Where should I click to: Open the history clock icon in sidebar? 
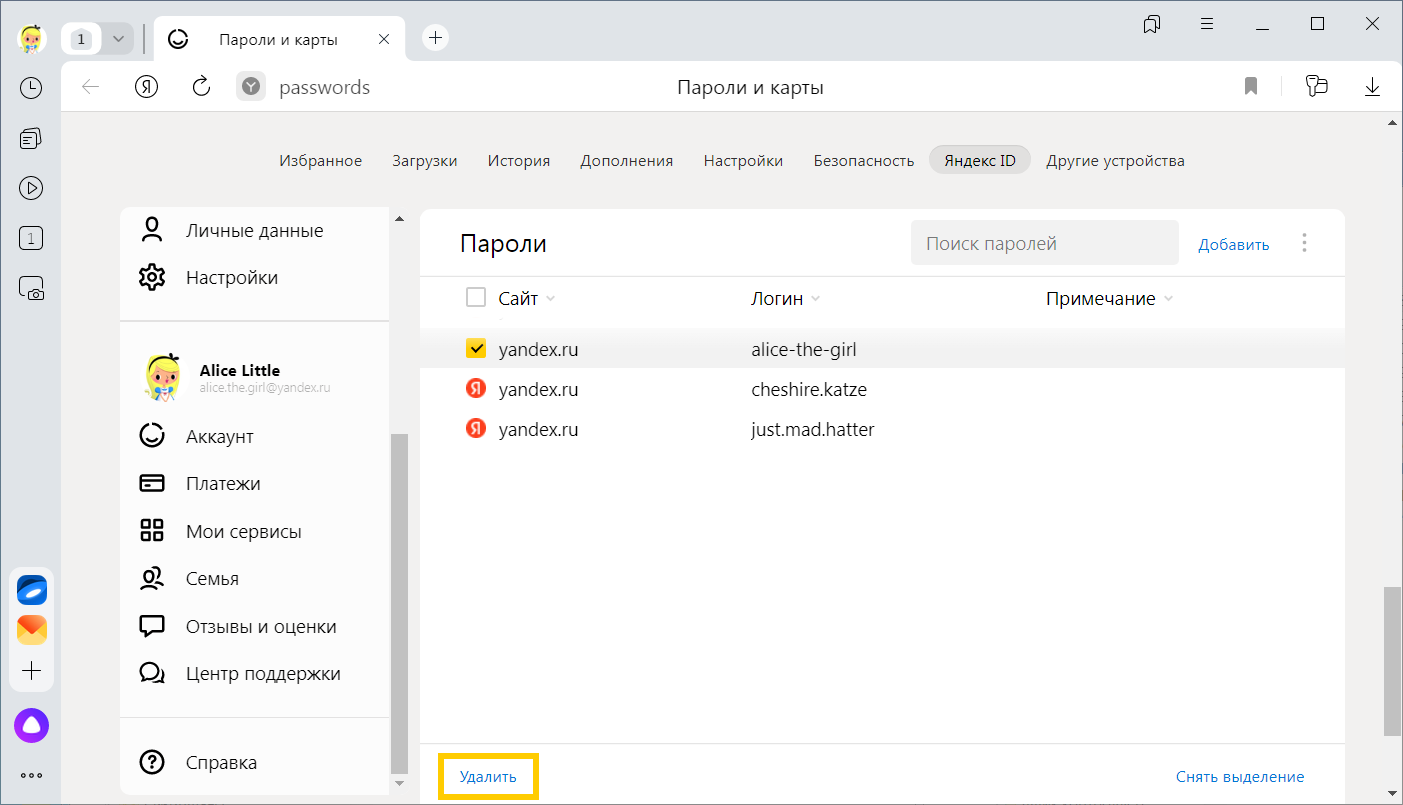[x=31, y=88]
